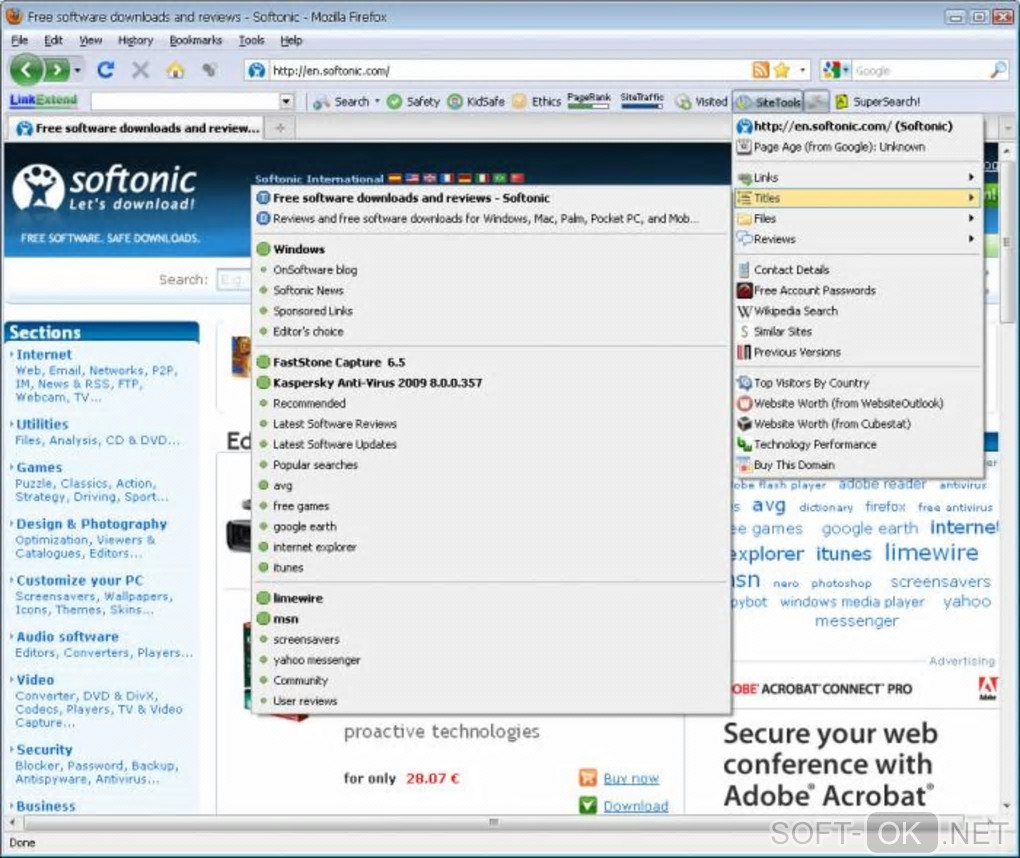
Task: Open the File menu
Action: pos(20,40)
